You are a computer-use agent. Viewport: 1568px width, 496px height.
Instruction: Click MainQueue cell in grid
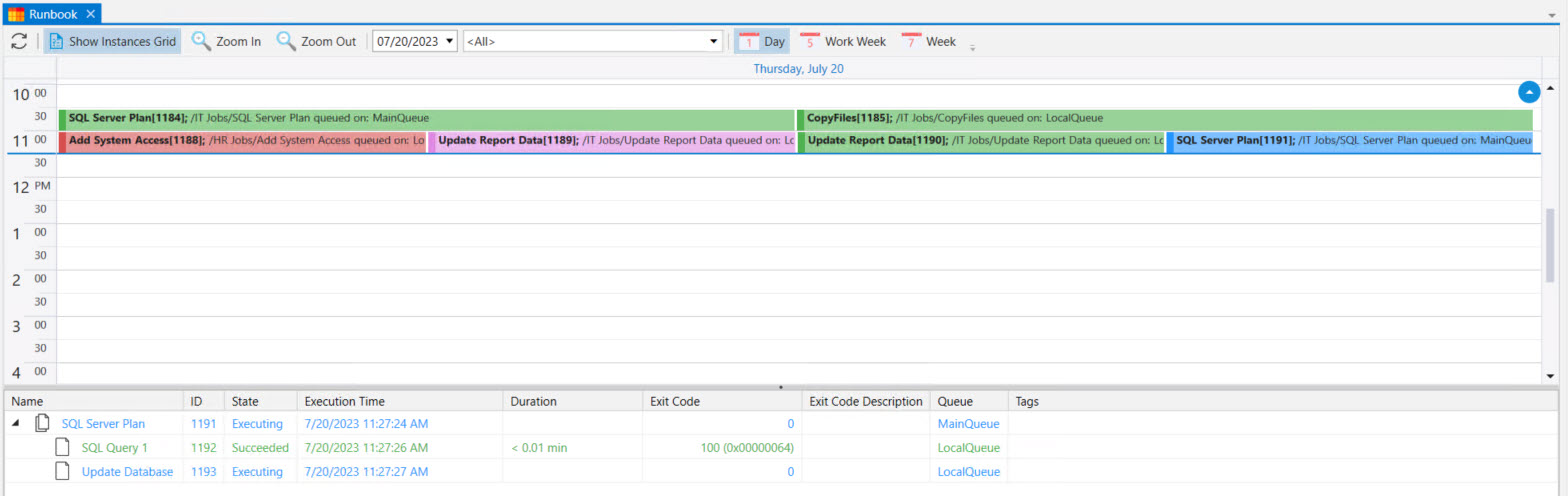[968, 424]
